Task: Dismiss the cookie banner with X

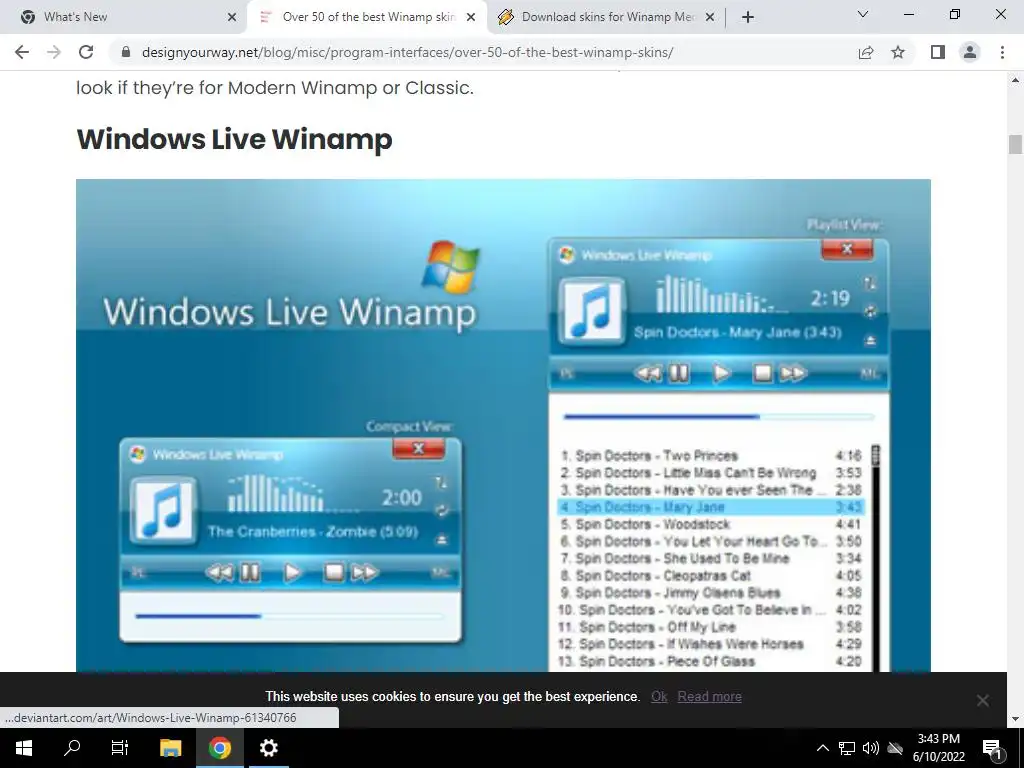Action: click(x=982, y=700)
